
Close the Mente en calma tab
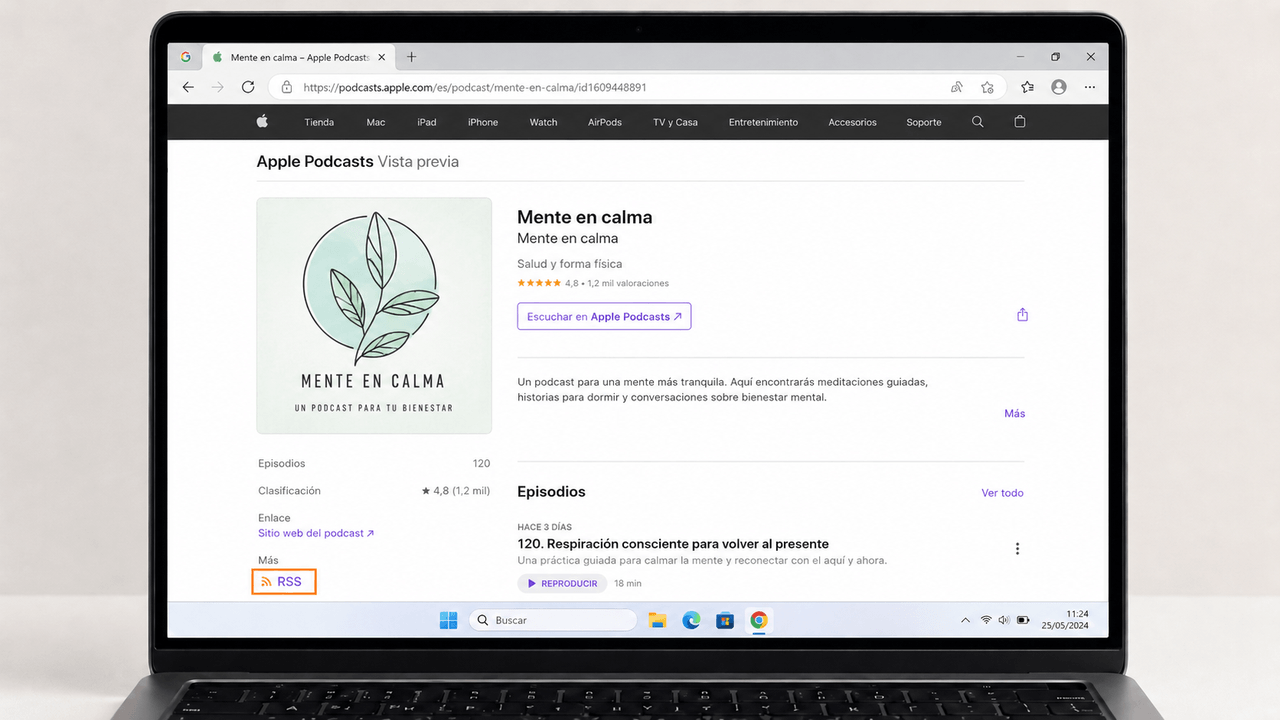[381, 57]
